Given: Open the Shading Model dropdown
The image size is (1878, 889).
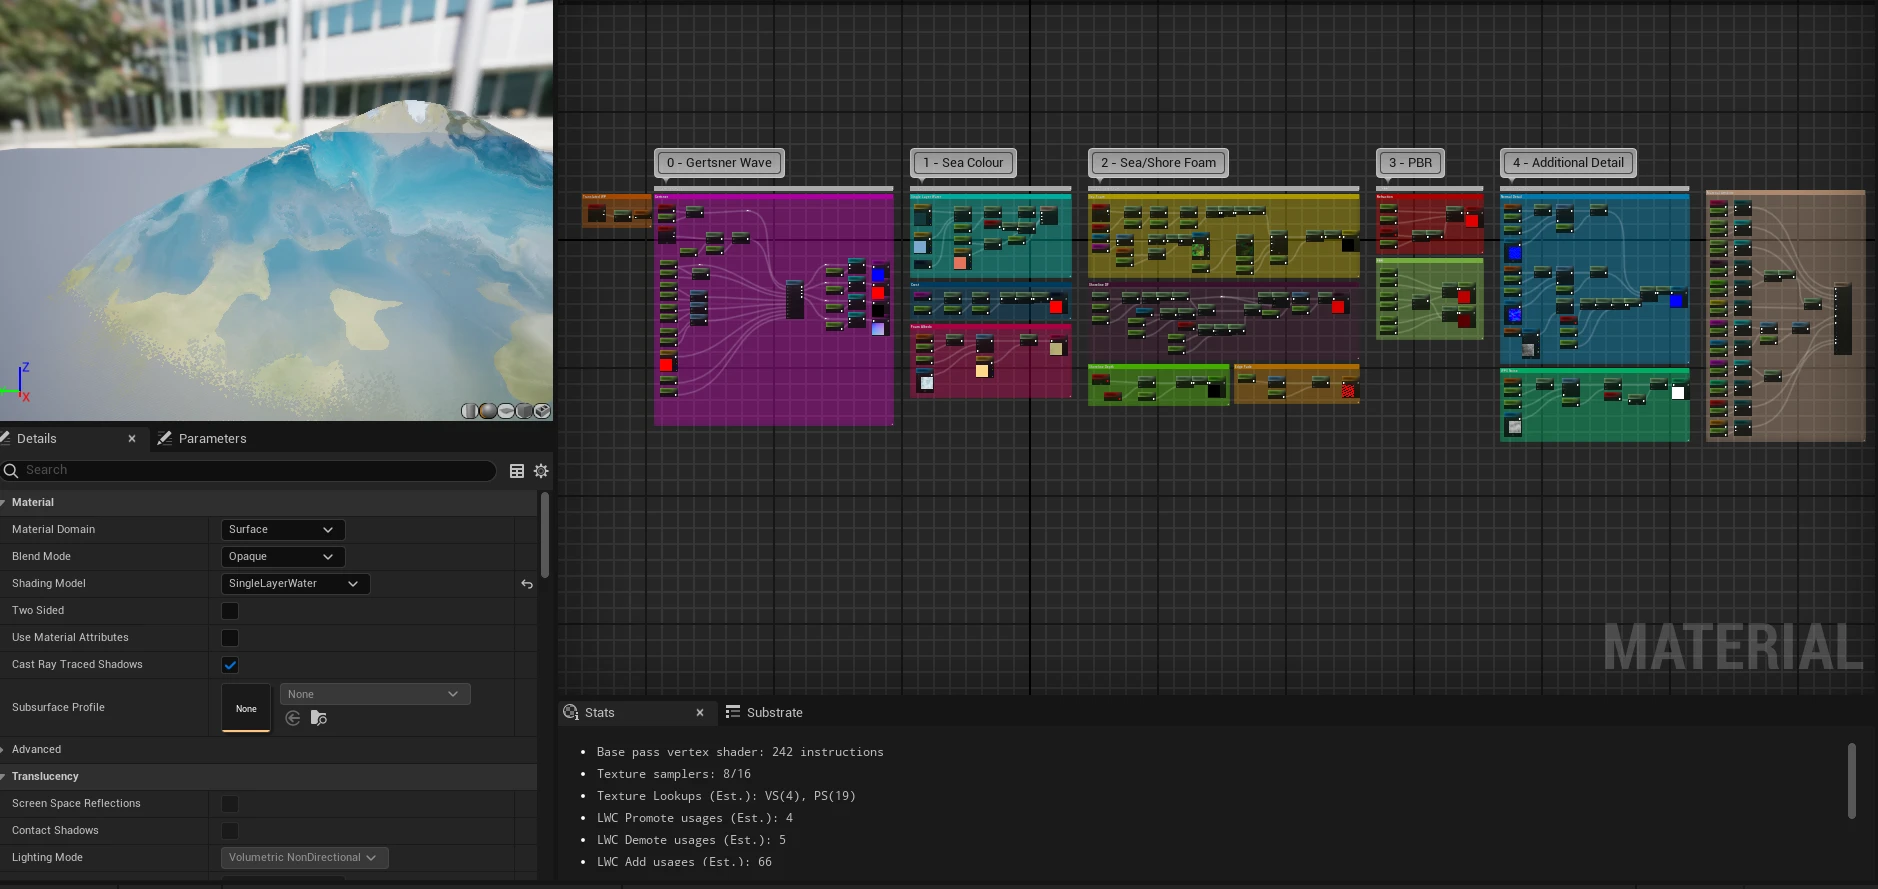Looking at the screenshot, I should pyautogui.click(x=295, y=584).
